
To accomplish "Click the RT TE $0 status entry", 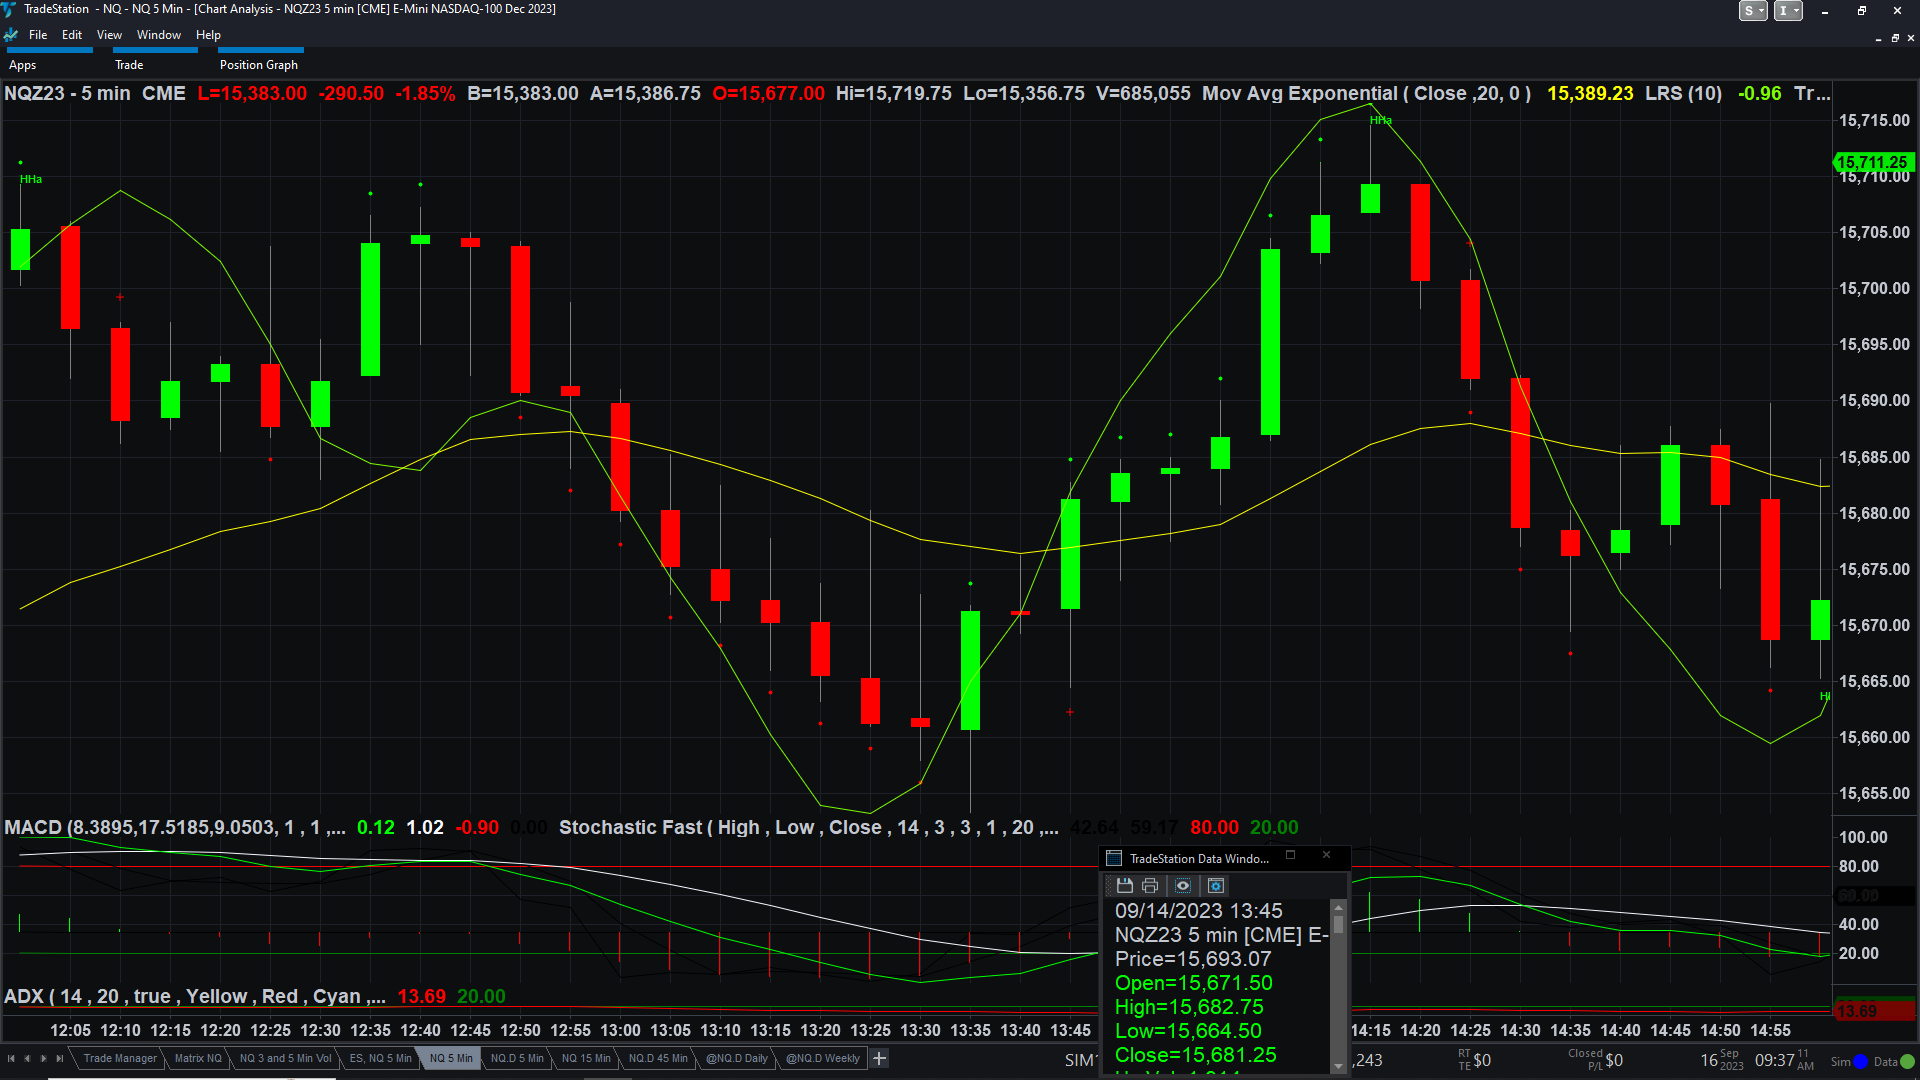I will 1474,1060.
